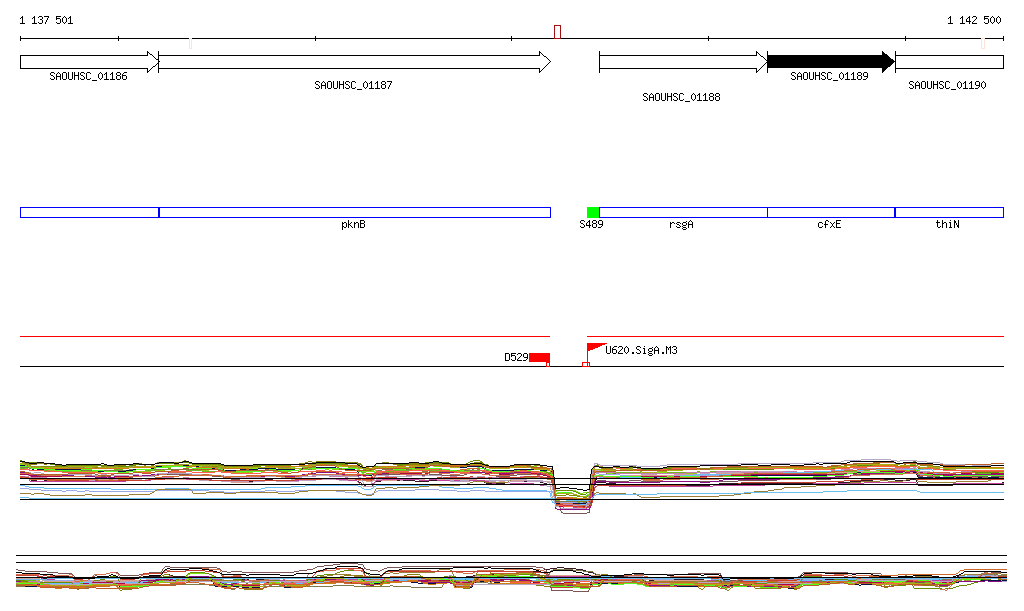Image resolution: width=1024 pixels, height=611 pixels.
Task: Click the SAOUHSC_01186 gene arrow
Action: point(89,62)
